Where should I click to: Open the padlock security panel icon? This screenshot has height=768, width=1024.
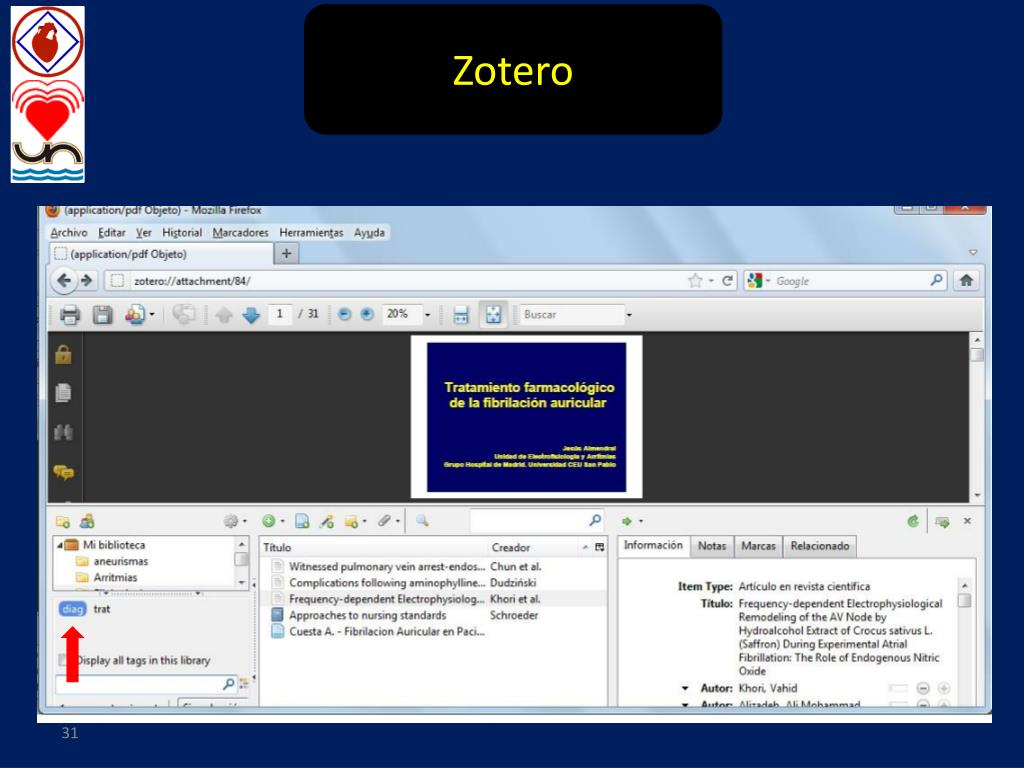click(63, 355)
